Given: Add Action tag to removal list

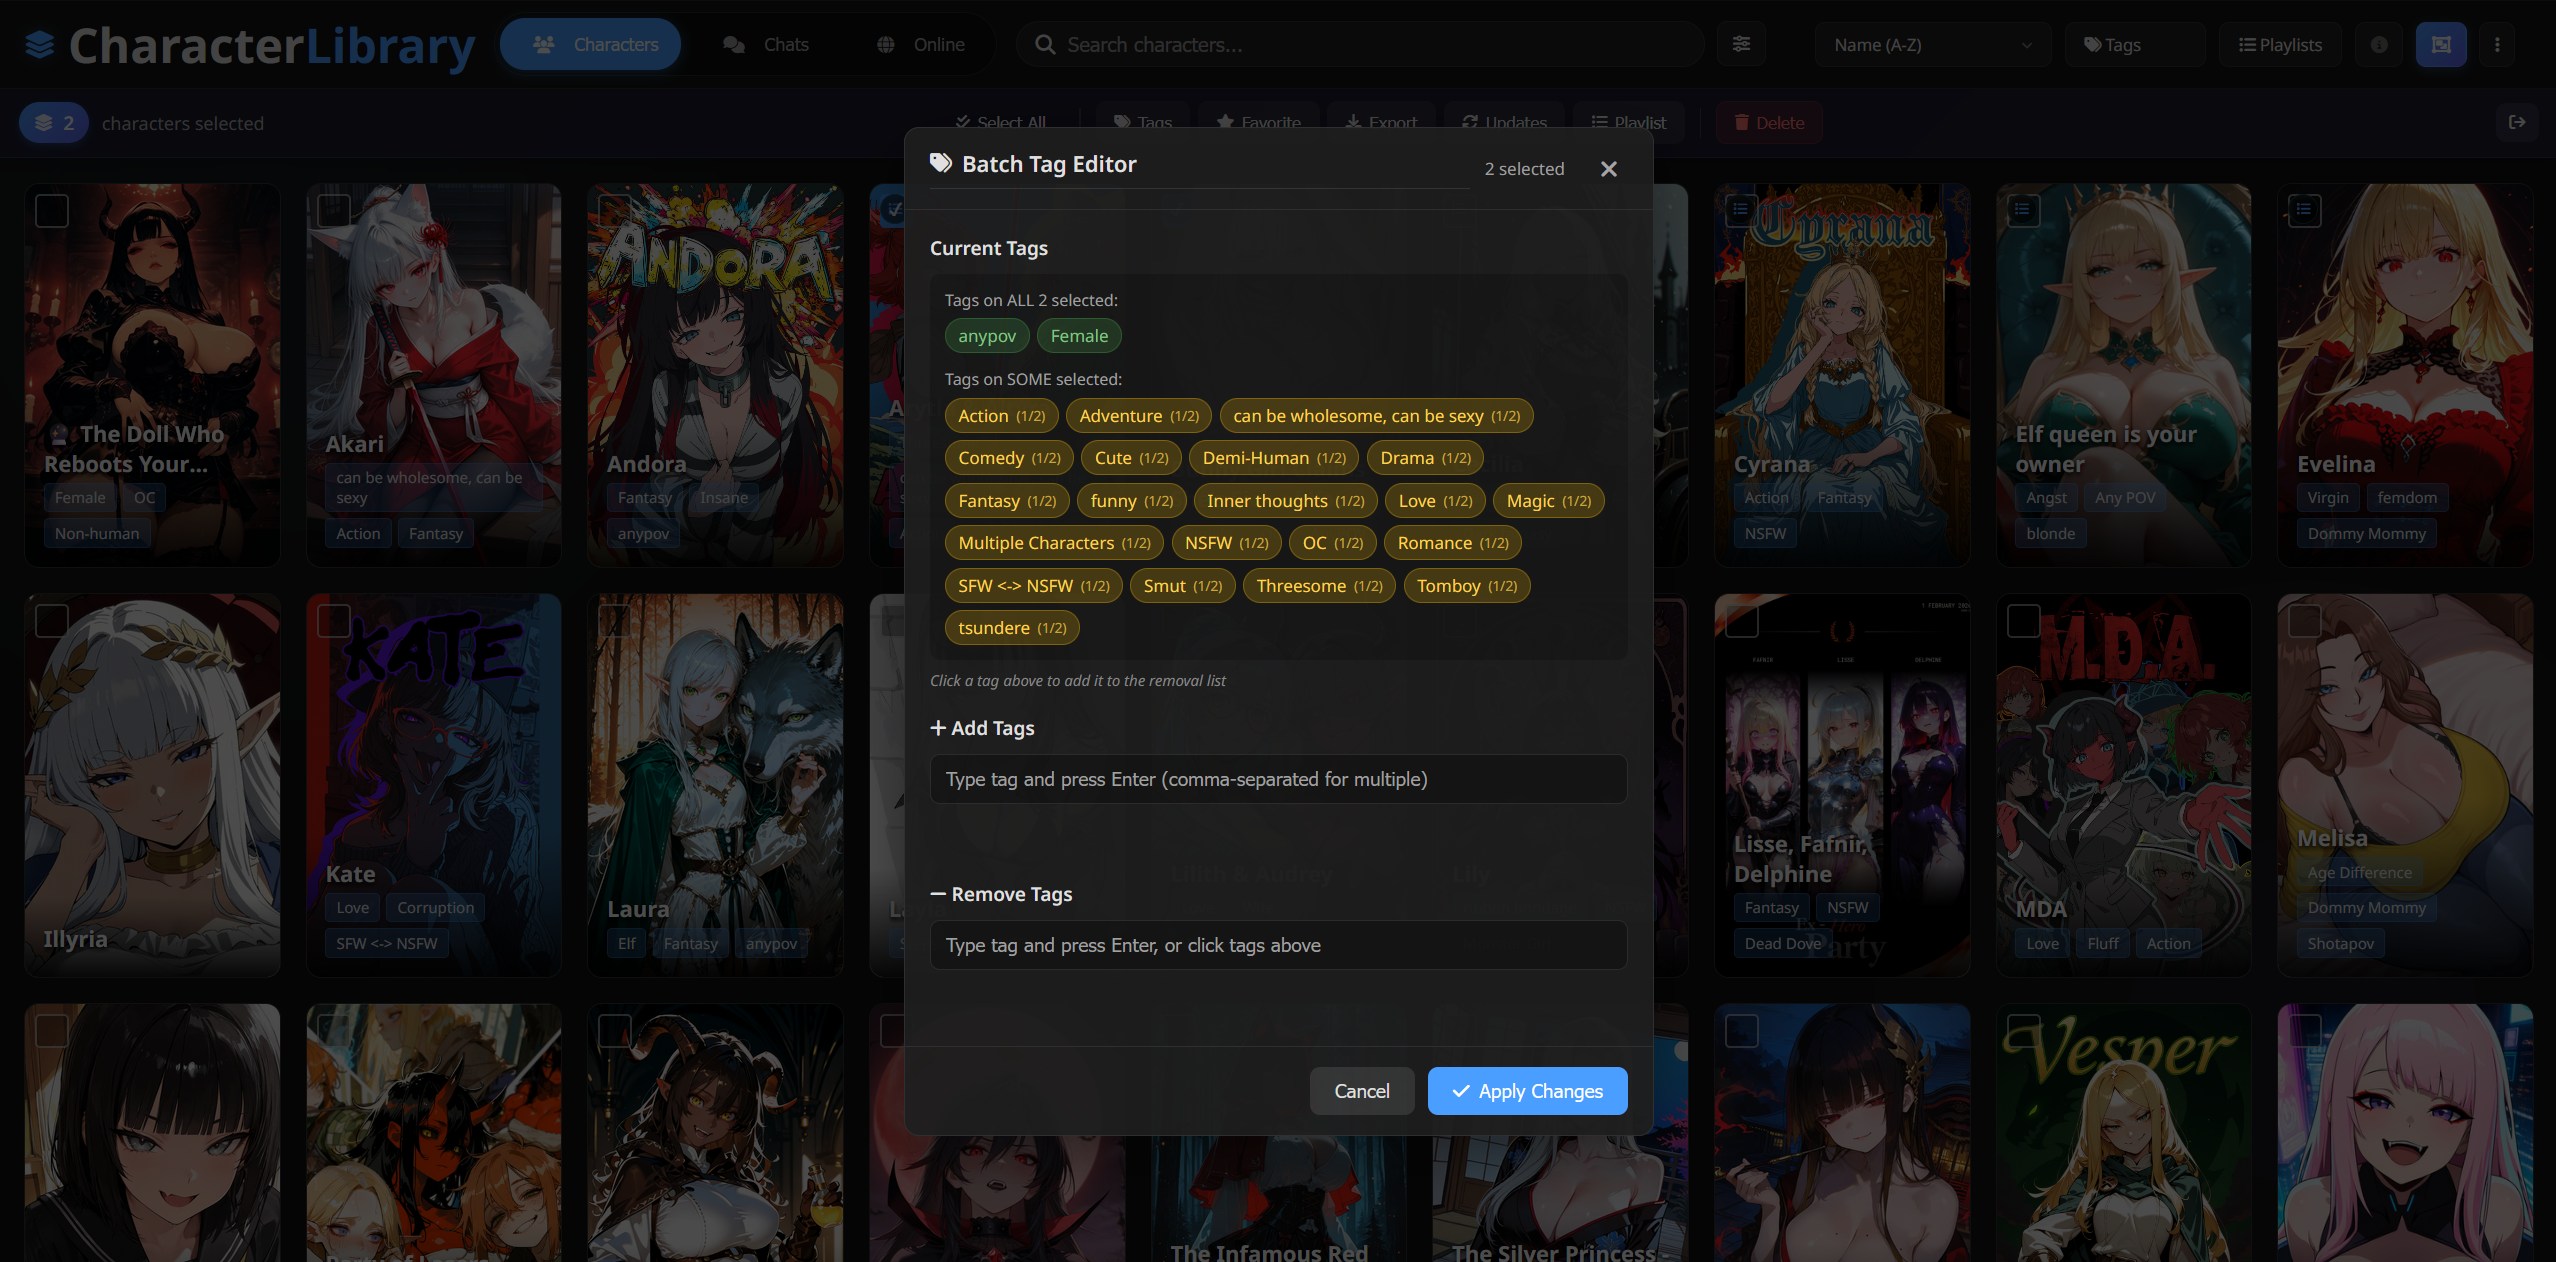Looking at the screenshot, I should 1001,416.
